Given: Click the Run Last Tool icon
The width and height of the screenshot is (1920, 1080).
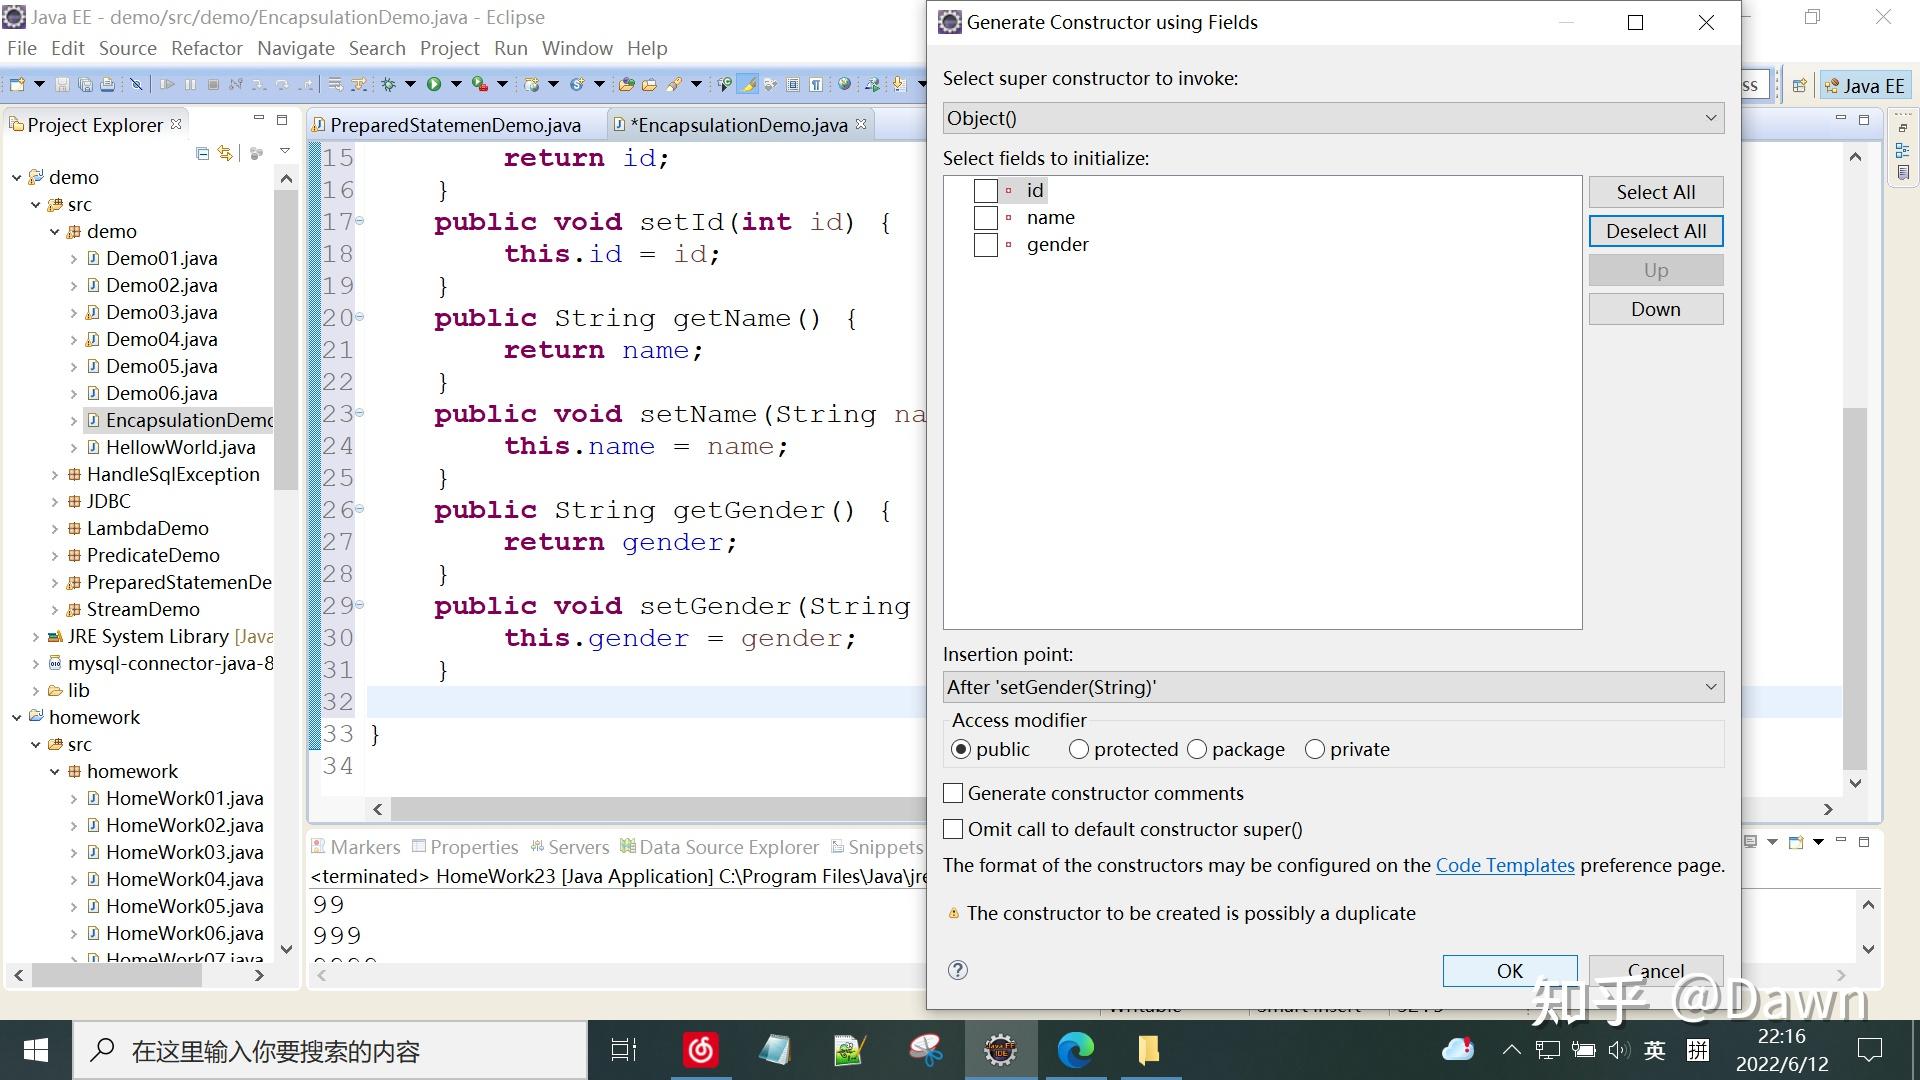Looking at the screenshot, I should click(x=480, y=85).
